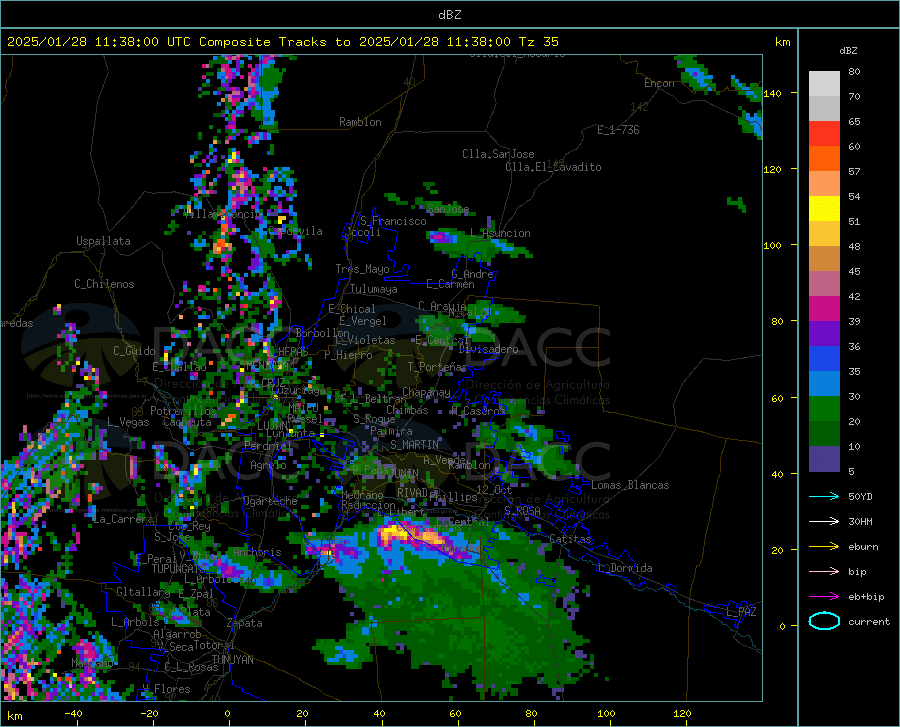Viewport: 900px width, 727px height.
Task: Click the 'Potrerillos' map label
Action: [183, 411]
